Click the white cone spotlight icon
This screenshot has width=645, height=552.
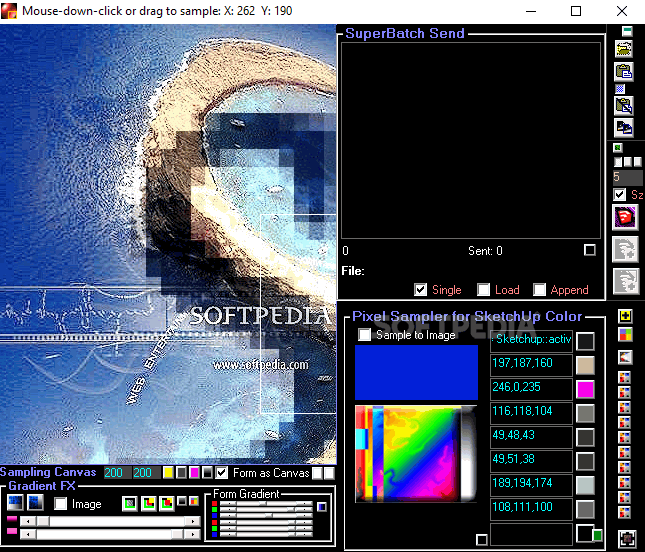[x=625, y=357]
